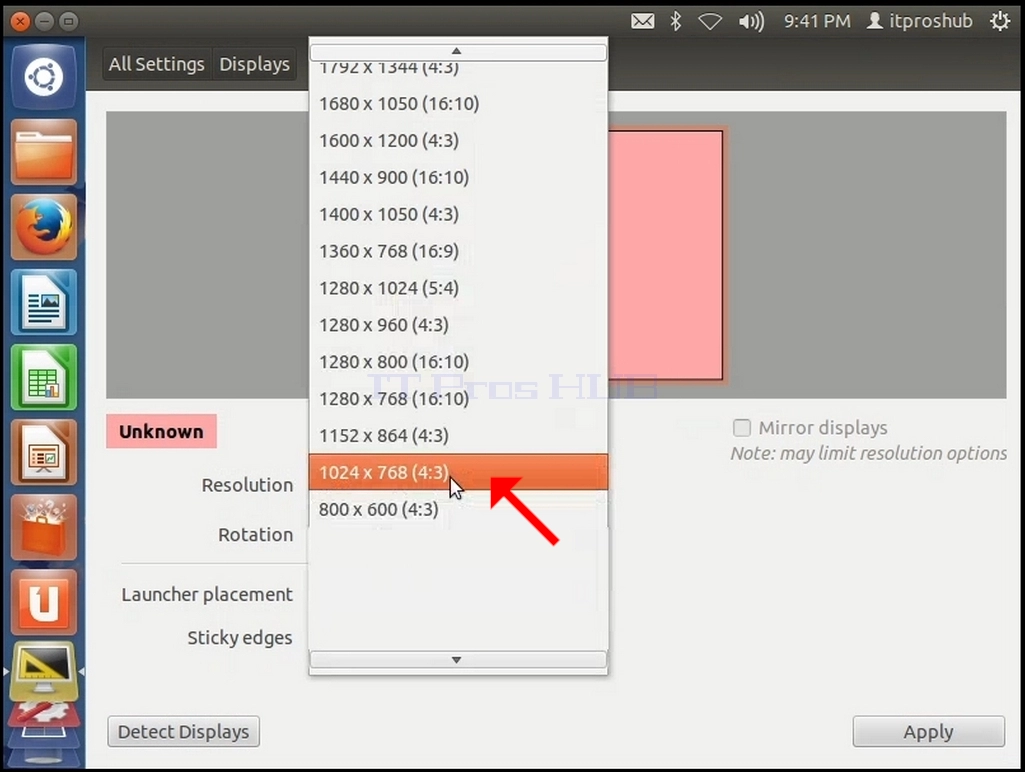The width and height of the screenshot is (1025, 772).
Task: Launch LibreOffice Writer
Action: click(x=44, y=302)
